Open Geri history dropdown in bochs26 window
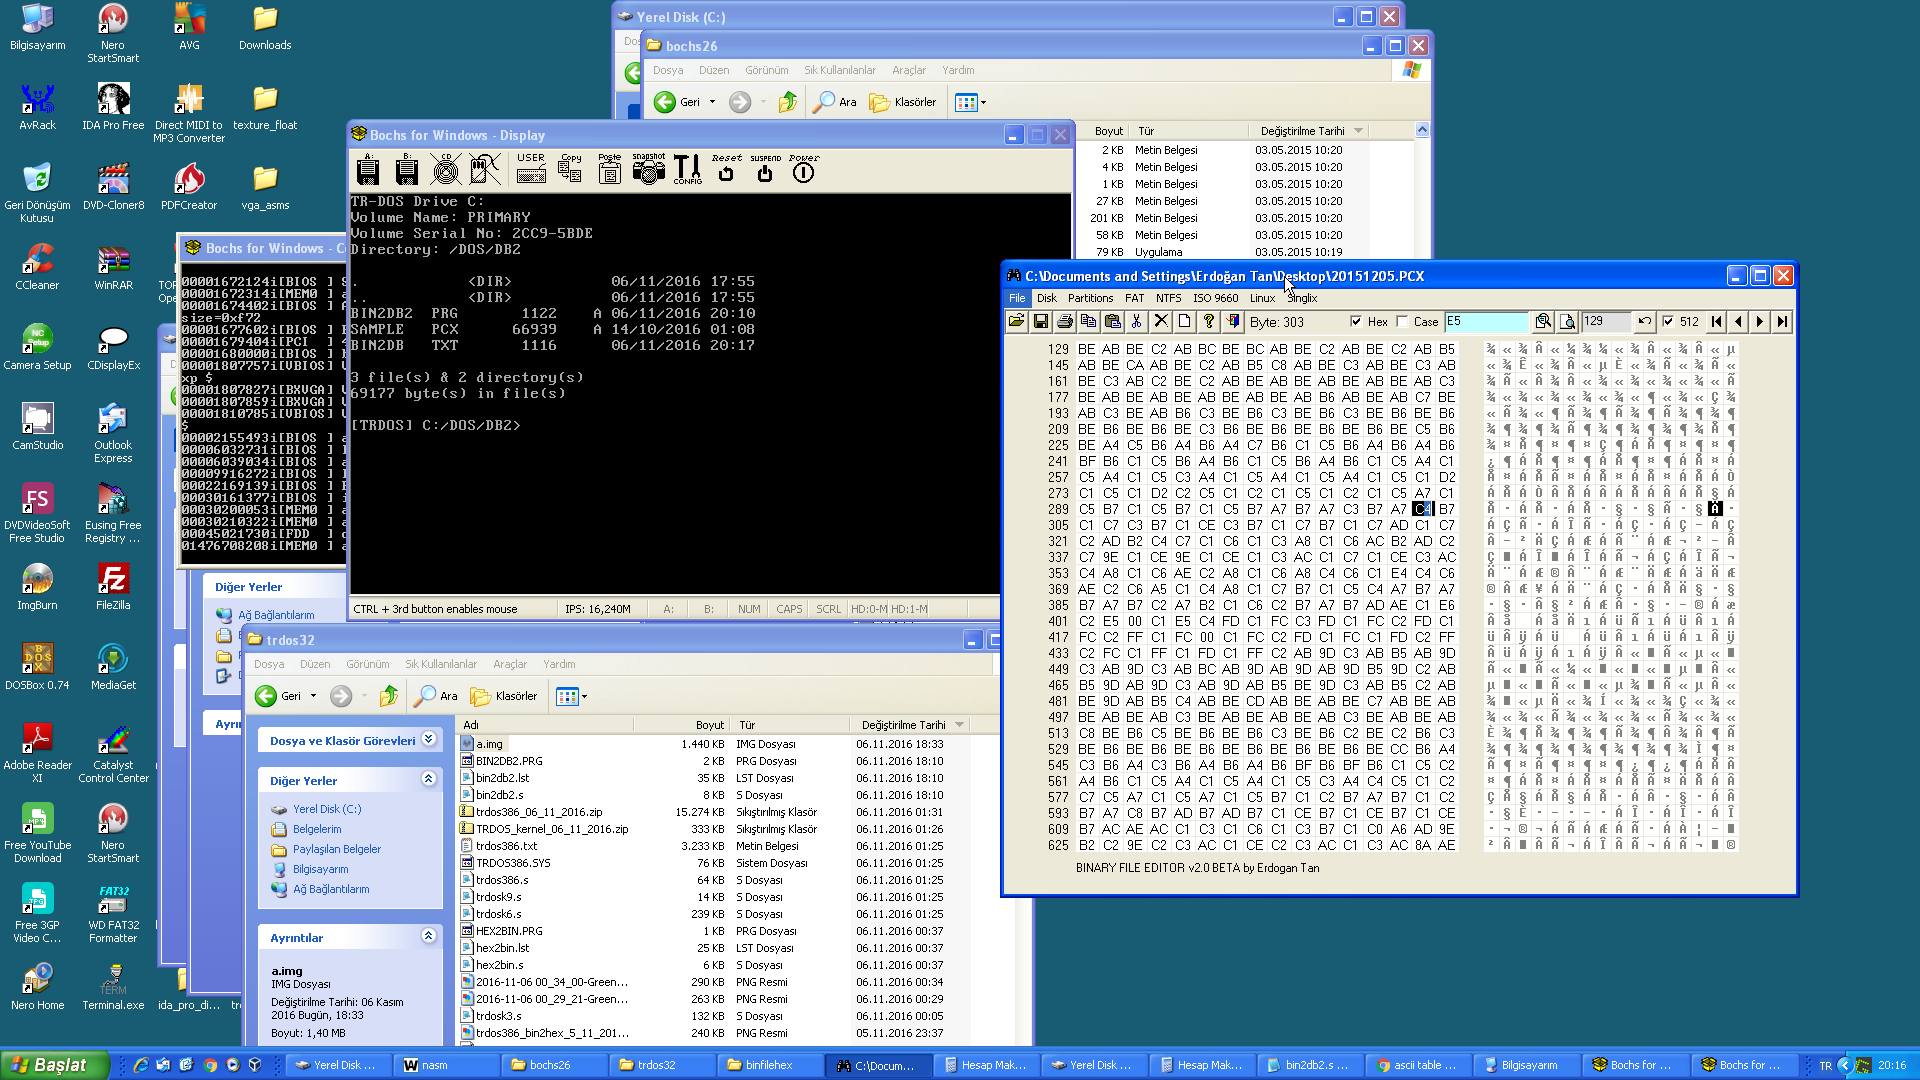The width and height of the screenshot is (1920, 1080). [712, 102]
